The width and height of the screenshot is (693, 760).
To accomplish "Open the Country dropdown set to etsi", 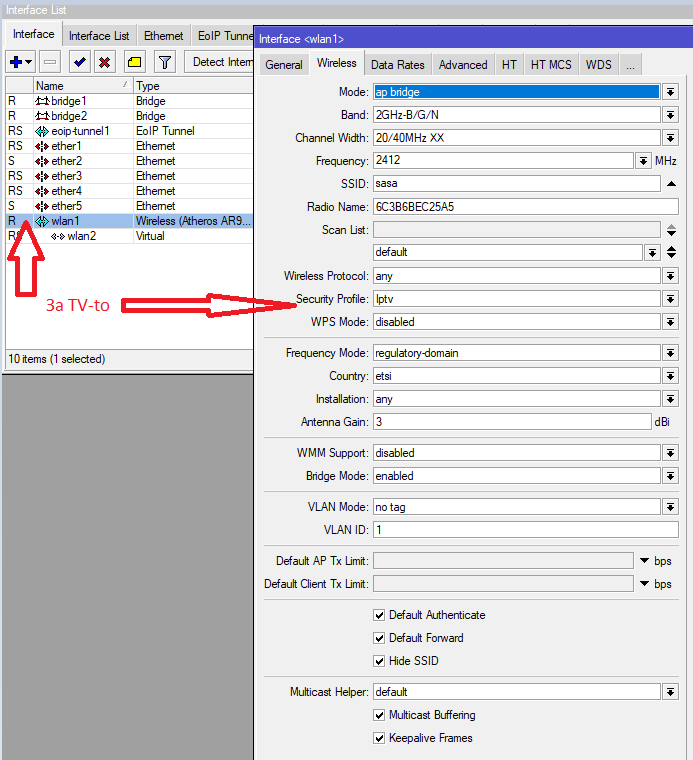I will tap(670, 376).
